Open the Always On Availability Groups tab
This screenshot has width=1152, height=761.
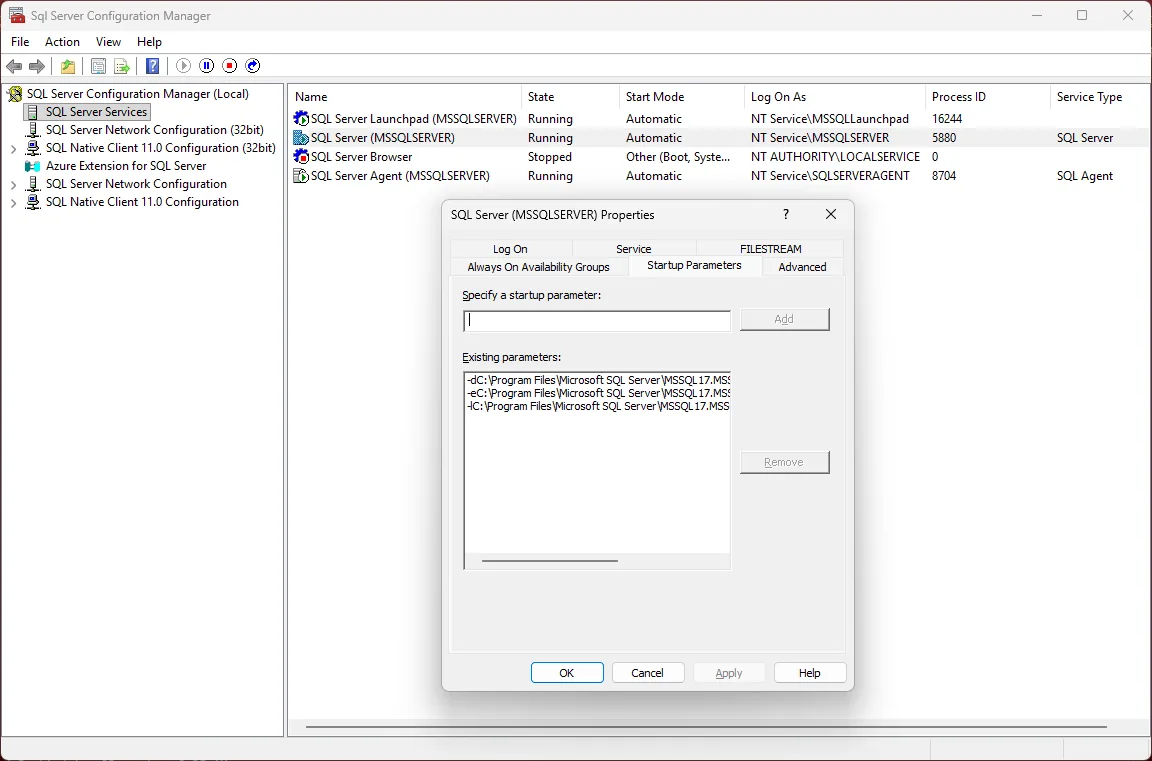[x=539, y=267]
